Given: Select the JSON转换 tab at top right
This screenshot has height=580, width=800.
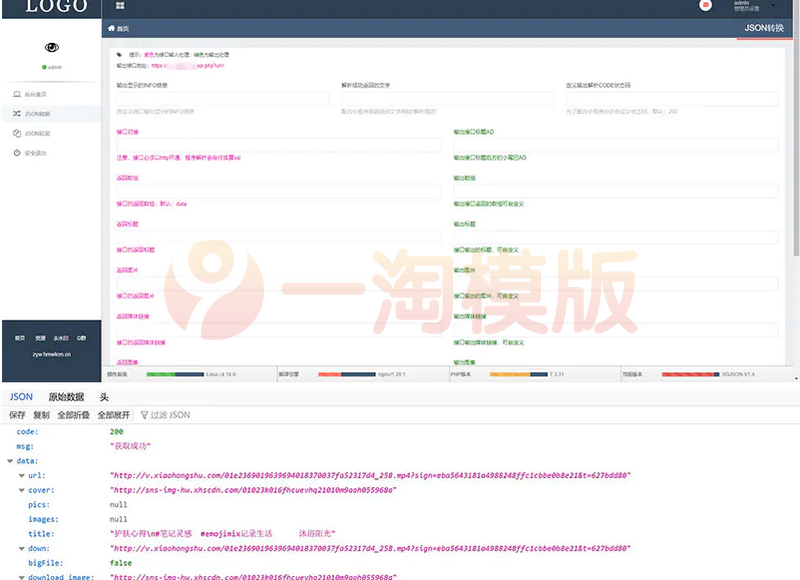Looking at the screenshot, I should coord(764,28).
